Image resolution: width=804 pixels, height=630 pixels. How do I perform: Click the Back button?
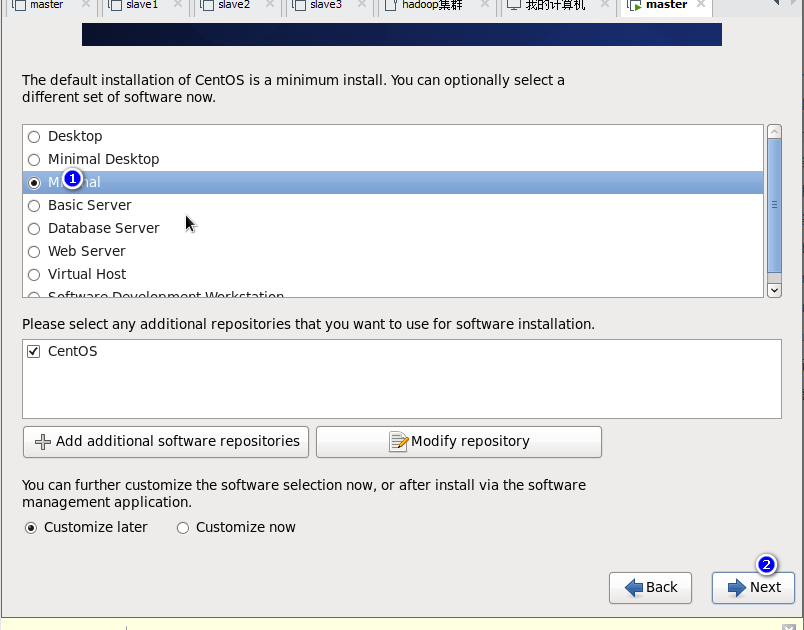650,587
